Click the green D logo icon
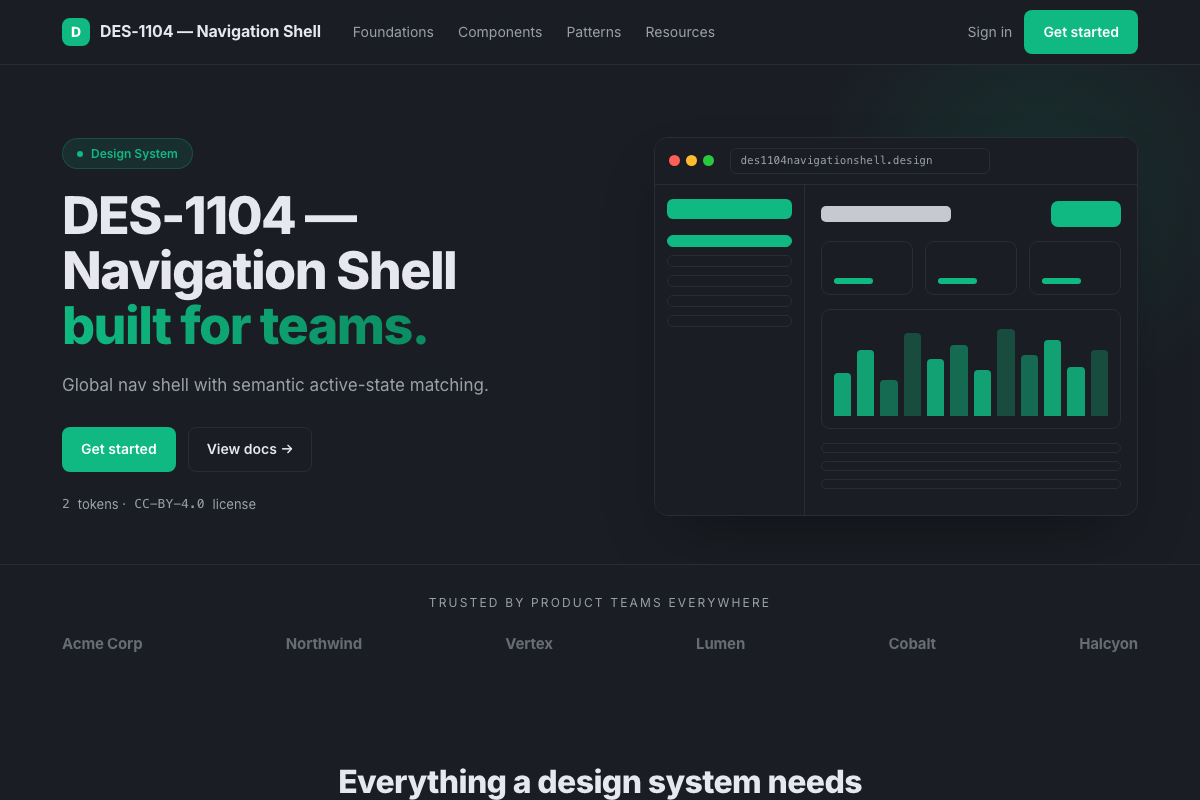 click(x=76, y=32)
